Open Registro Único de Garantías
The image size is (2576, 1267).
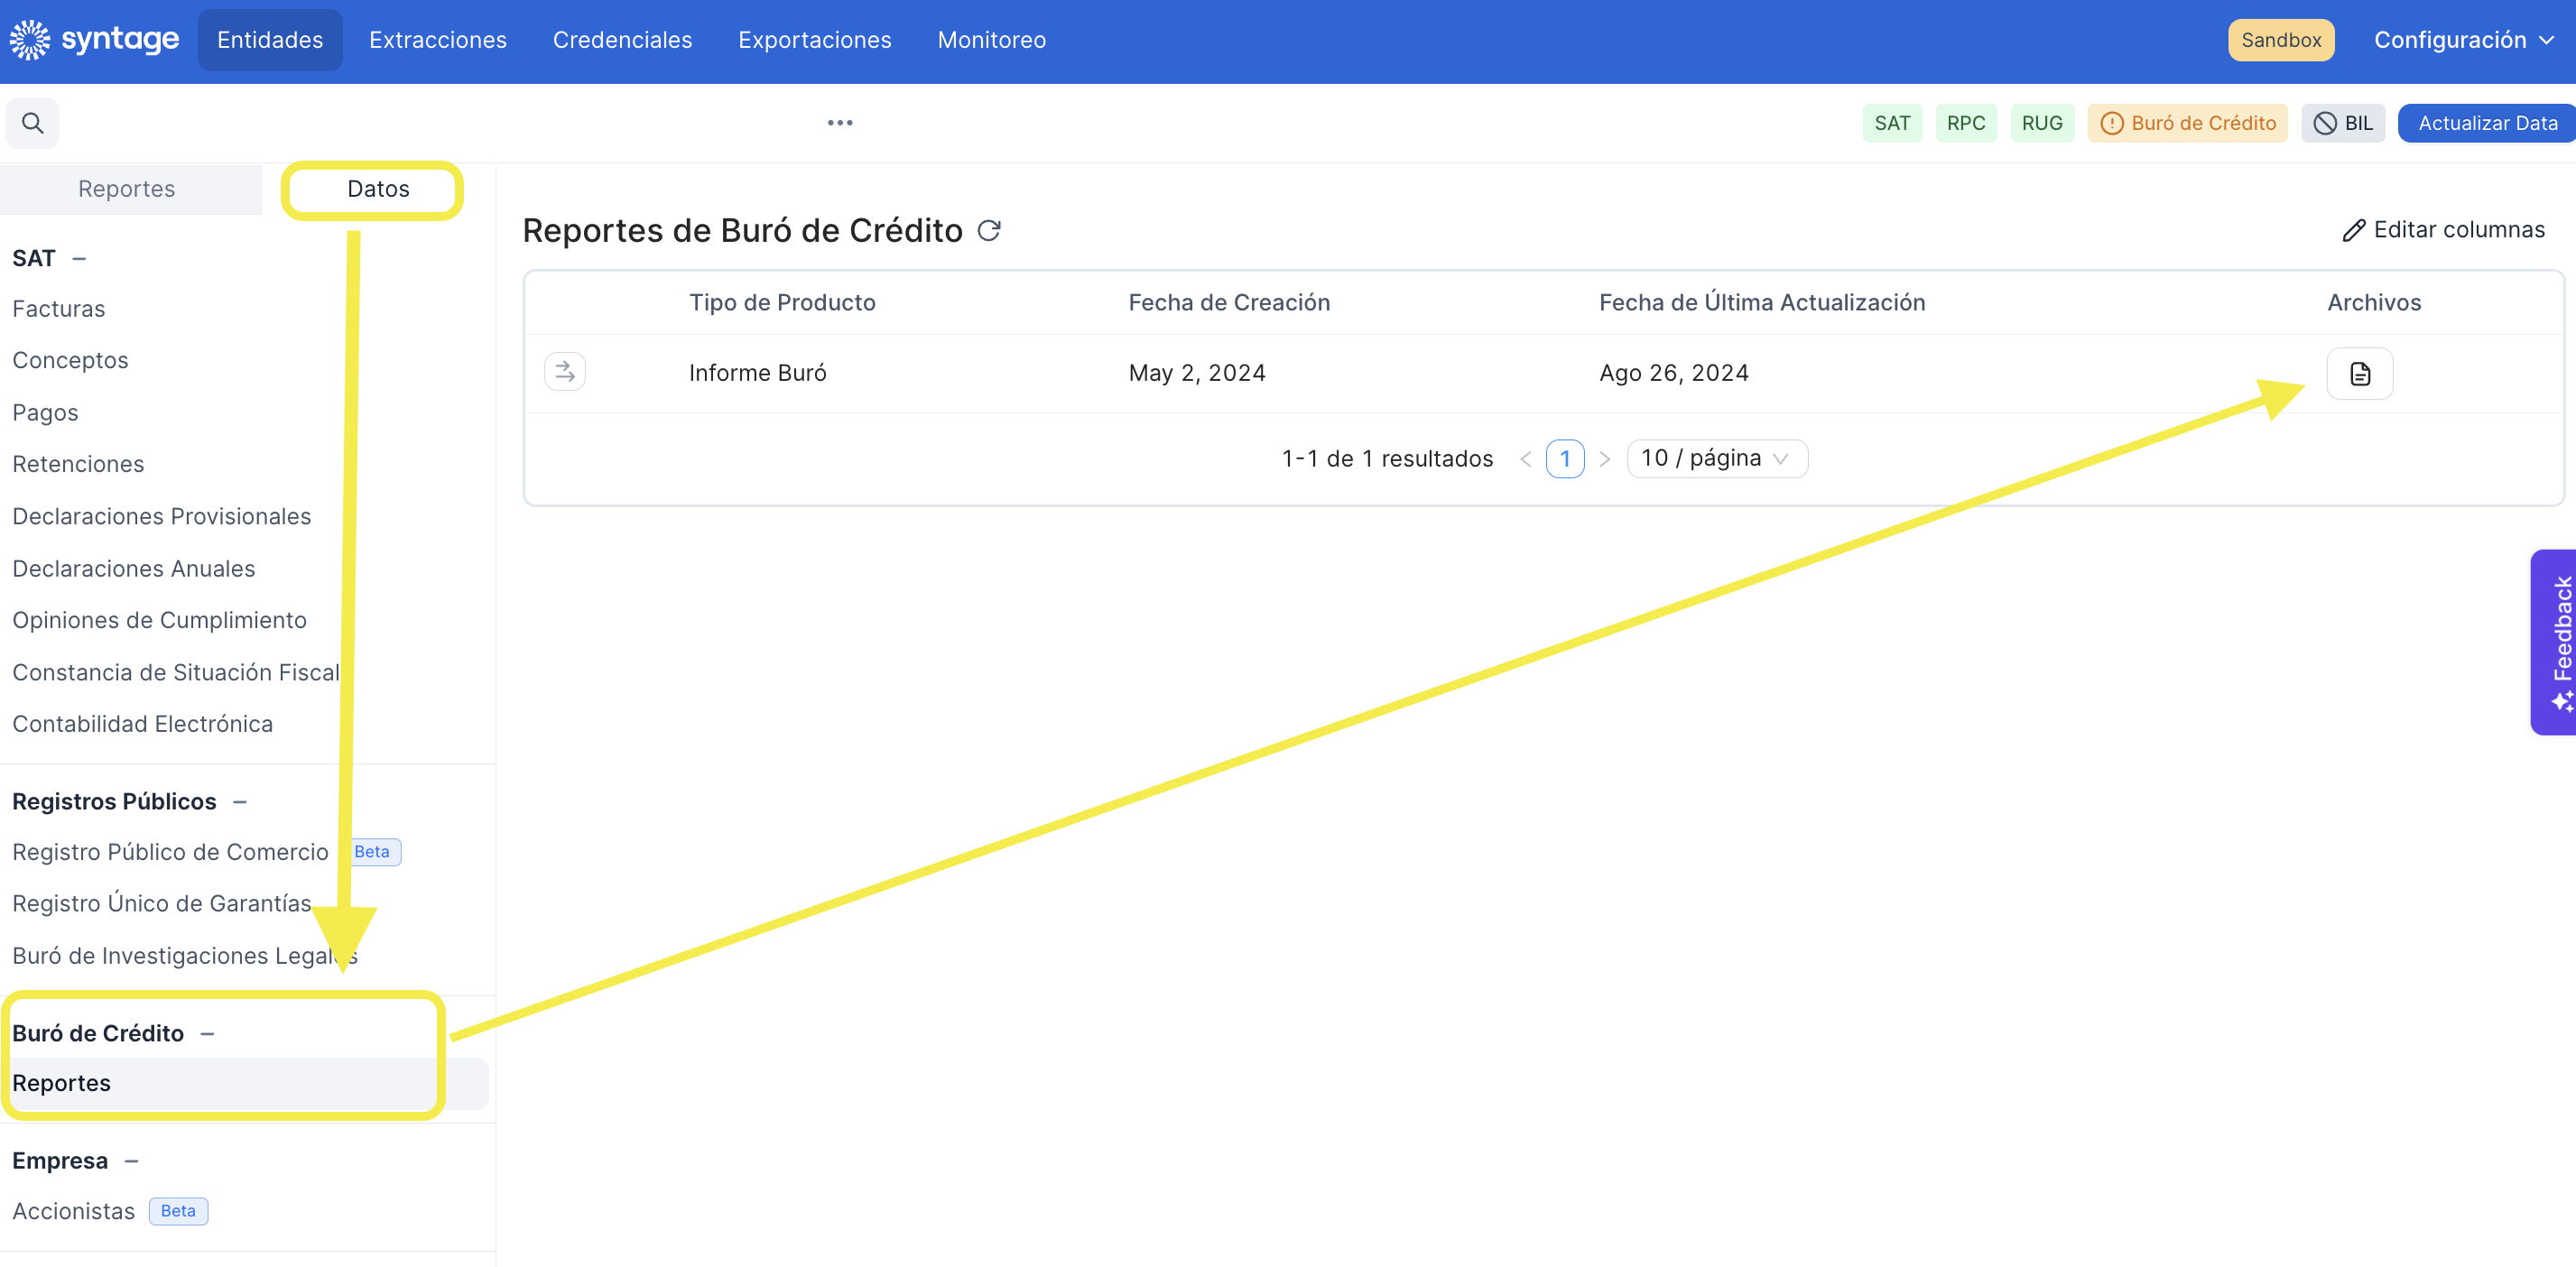(162, 904)
